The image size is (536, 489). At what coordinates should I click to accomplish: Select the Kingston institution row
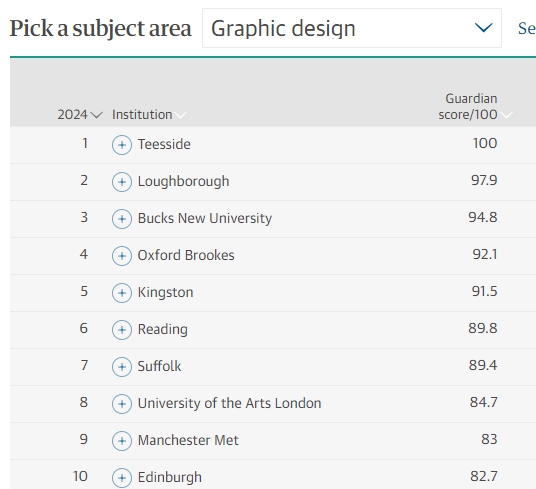273,293
